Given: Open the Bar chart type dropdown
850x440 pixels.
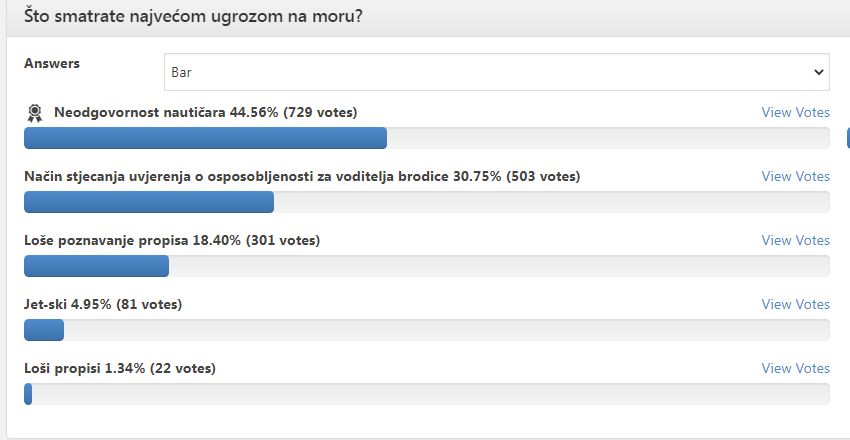Looking at the screenshot, I should (x=497, y=72).
